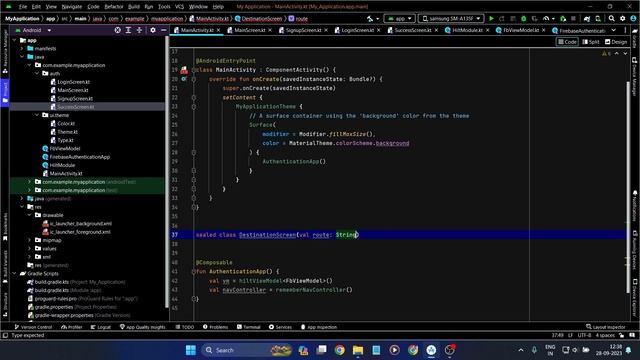This screenshot has width=640, height=360.
Task: Open the app run configuration dropdown
Action: click(x=399, y=19)
